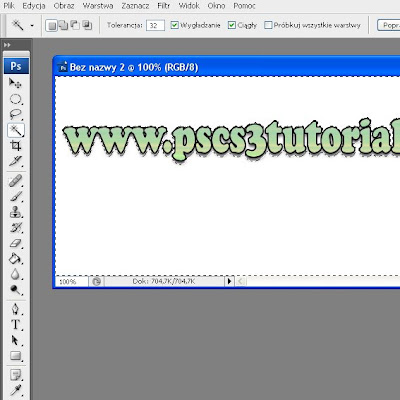Image resolution: width=400 pixels, height=400 pixels.
Task: Select the Lasso tool
Action: point(15,114)
